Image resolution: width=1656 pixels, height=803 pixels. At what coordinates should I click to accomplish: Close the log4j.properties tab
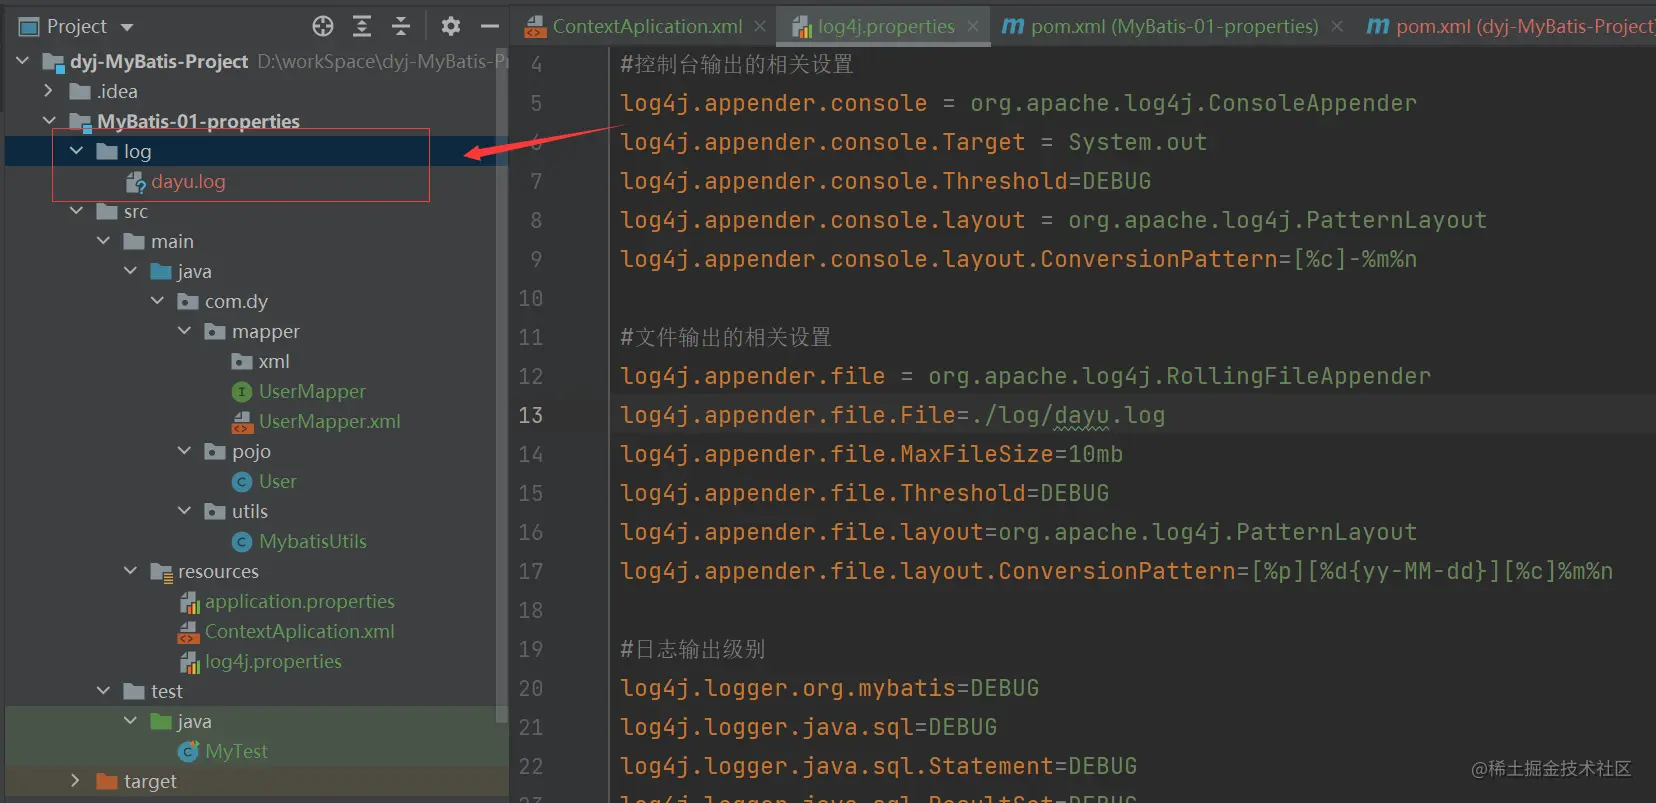973,27
